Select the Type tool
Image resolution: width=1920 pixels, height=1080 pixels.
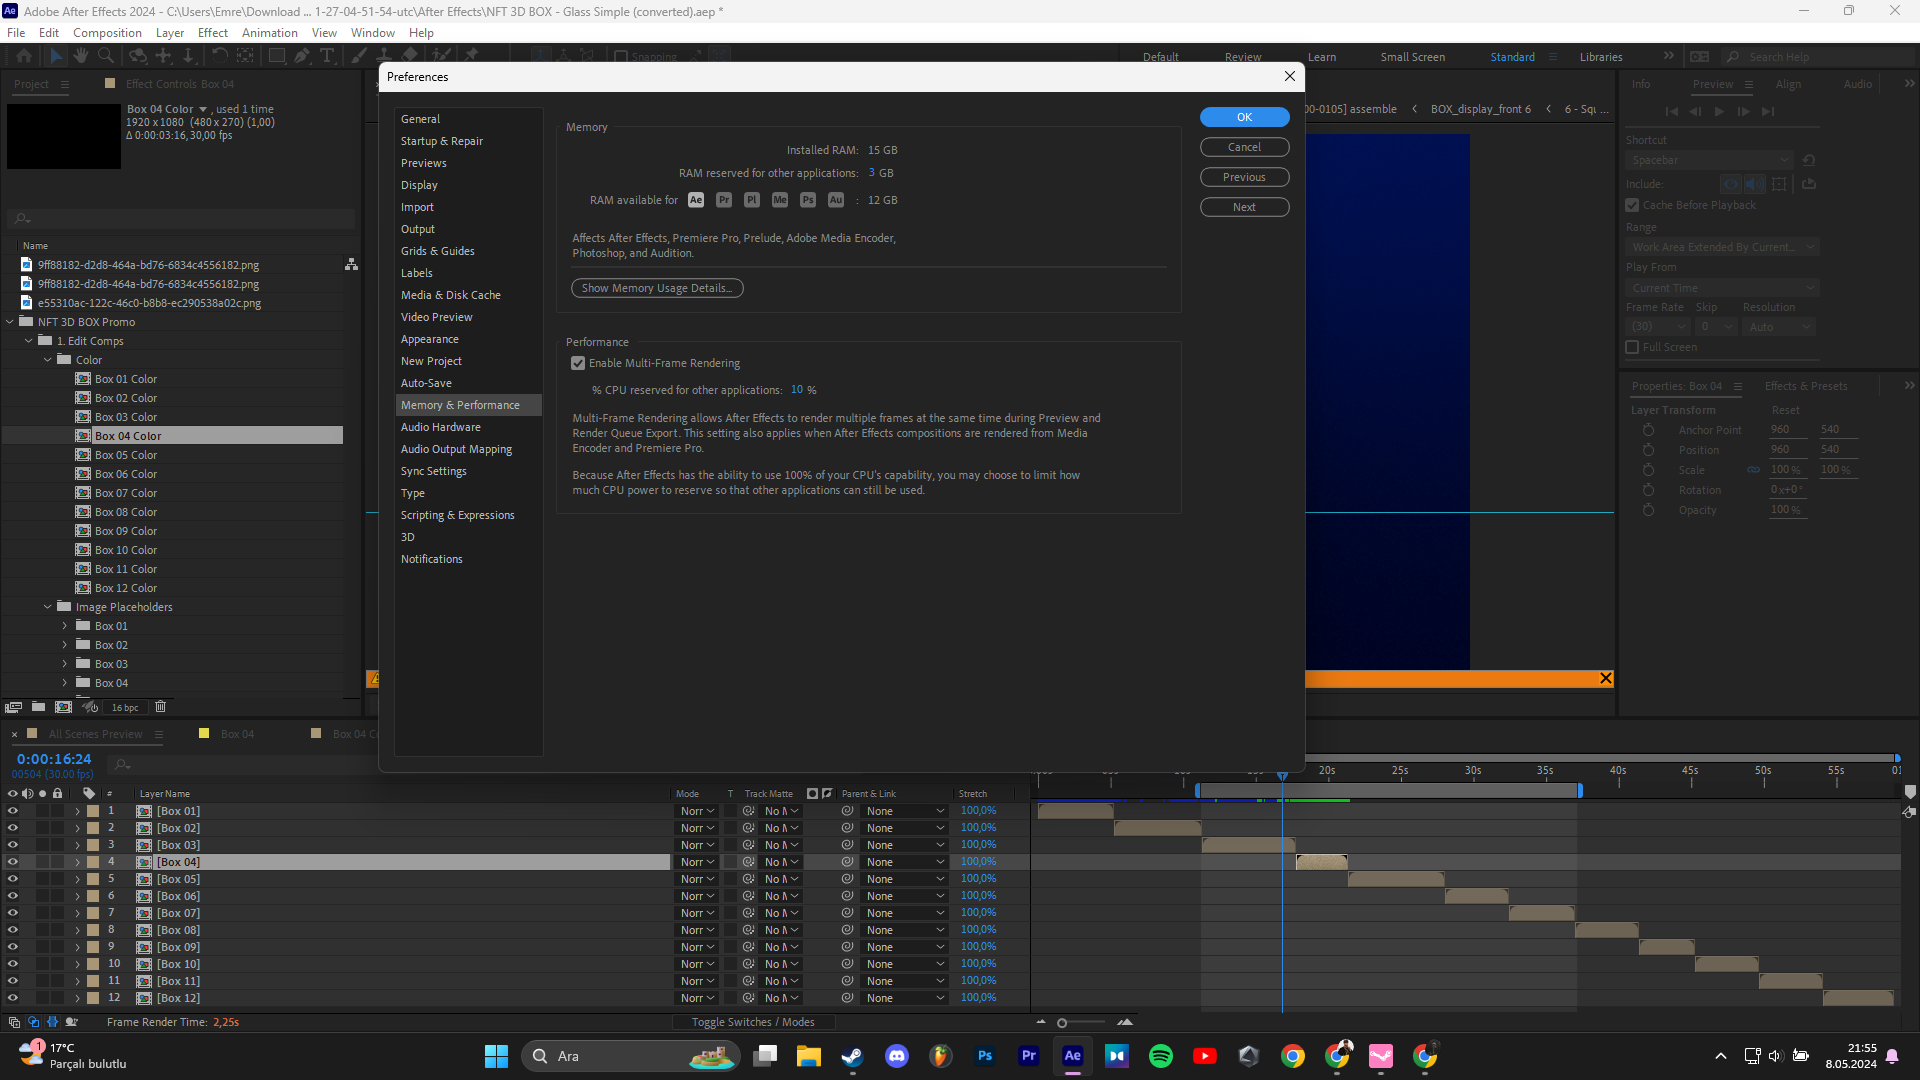pos(327,56)
